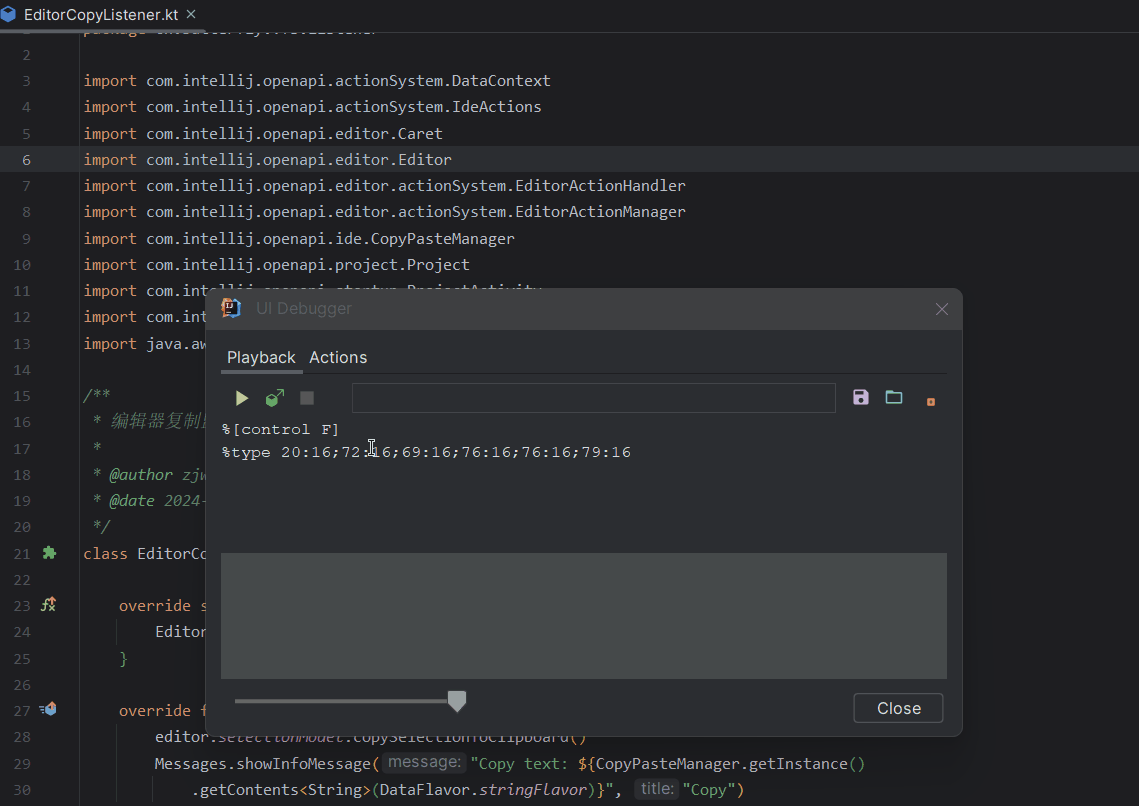
Task: Click the gutter marker icon on line 27
Action: pyautogui.click(x=48, y=709)
